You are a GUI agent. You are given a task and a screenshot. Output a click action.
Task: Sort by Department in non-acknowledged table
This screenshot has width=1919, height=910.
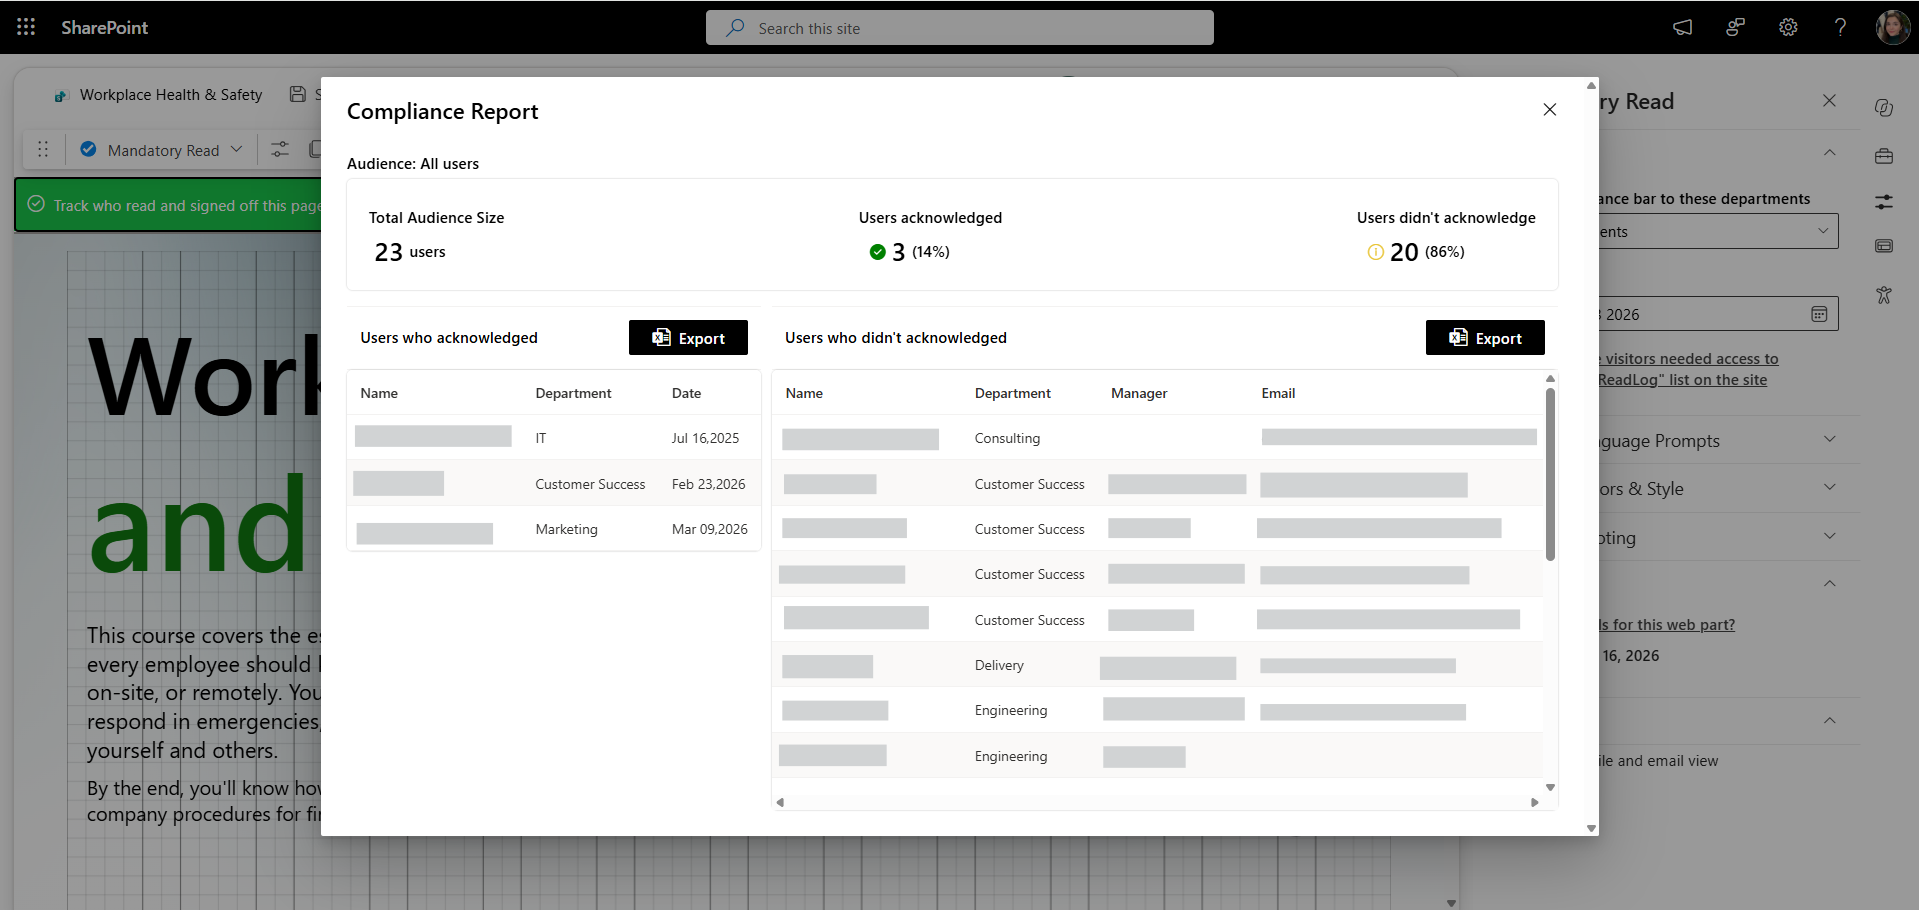tap(1012, 393)
